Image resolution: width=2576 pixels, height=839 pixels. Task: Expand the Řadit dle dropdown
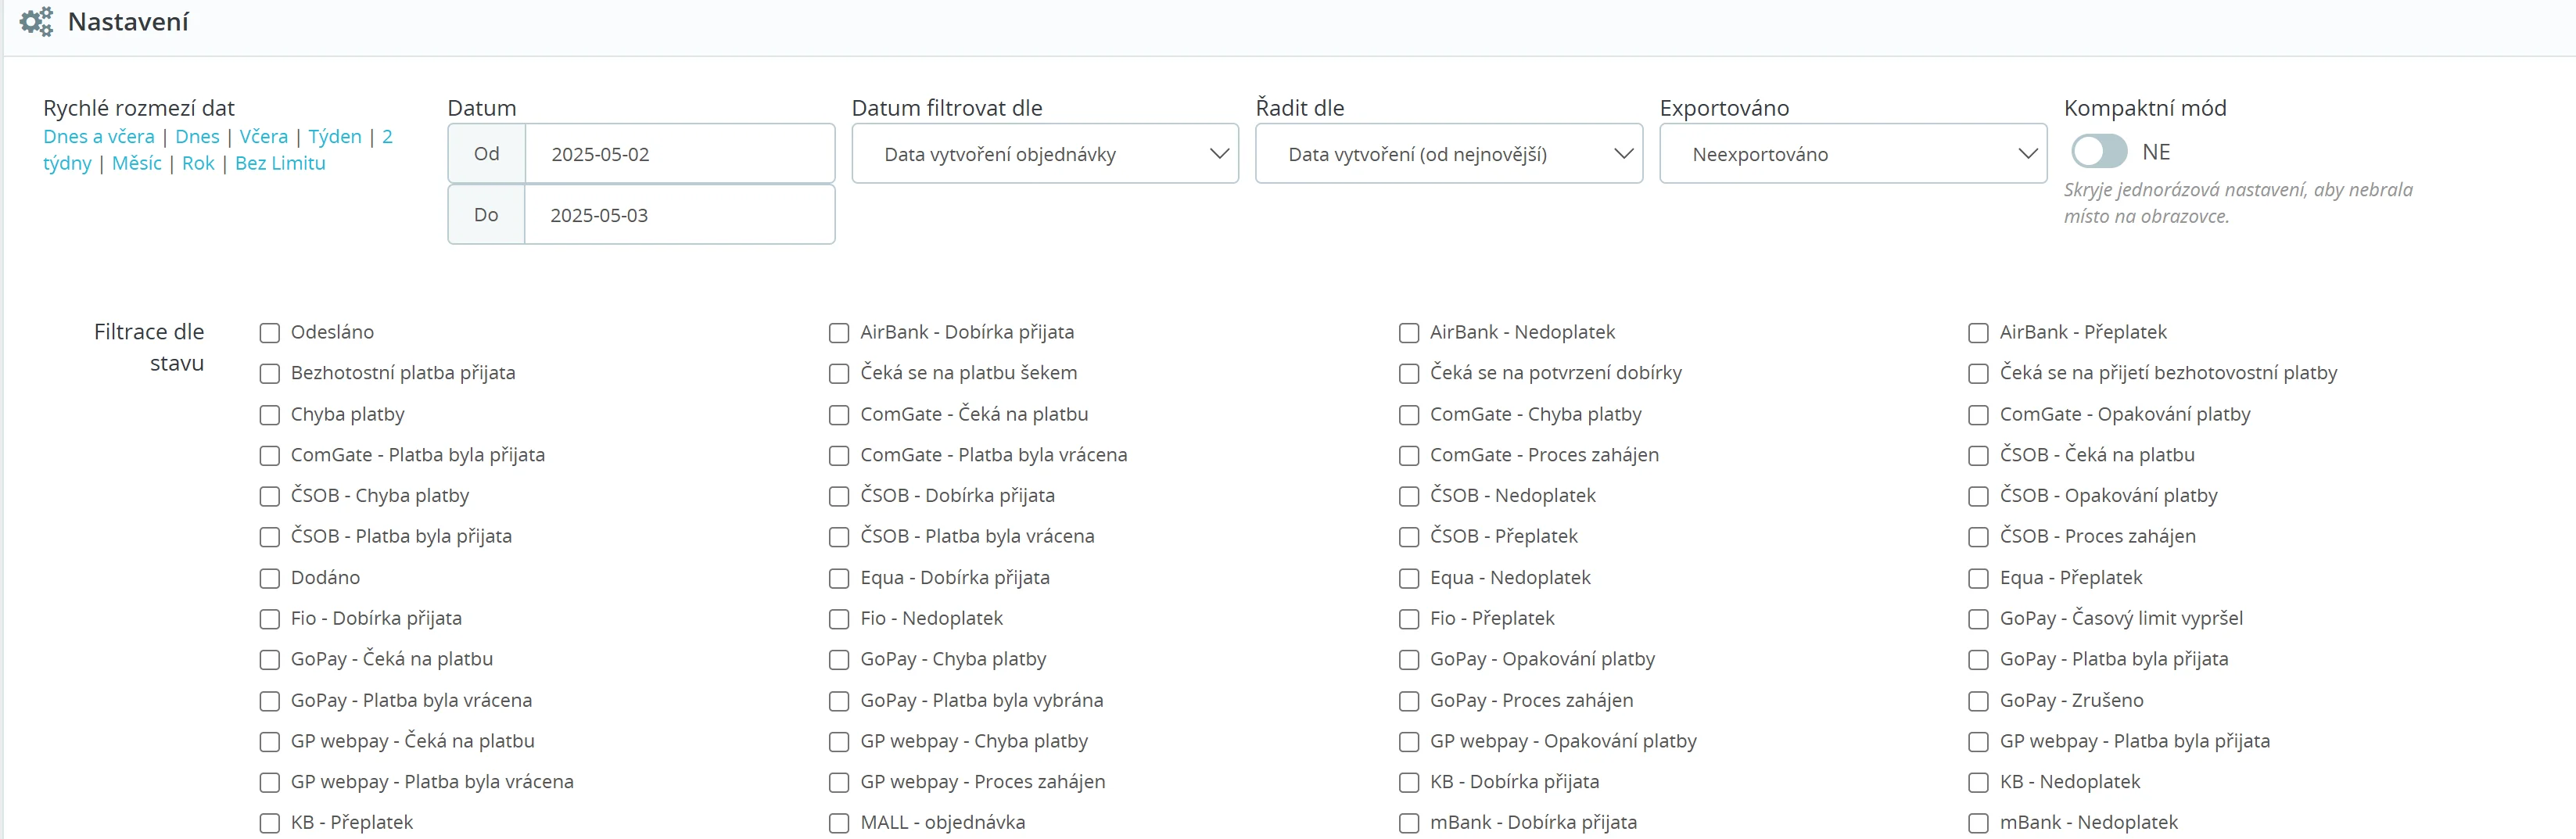pos(1448,154)
